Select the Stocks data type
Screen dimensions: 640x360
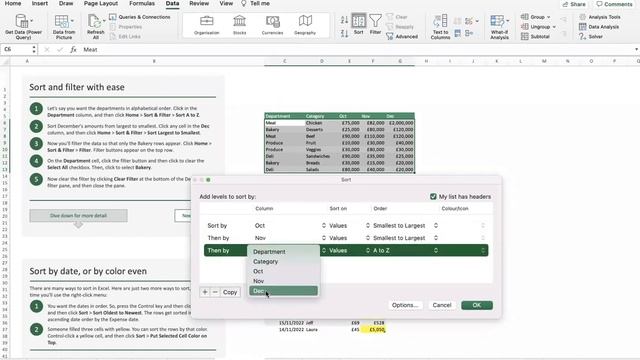pyautogui.click(x=240, y=25)
